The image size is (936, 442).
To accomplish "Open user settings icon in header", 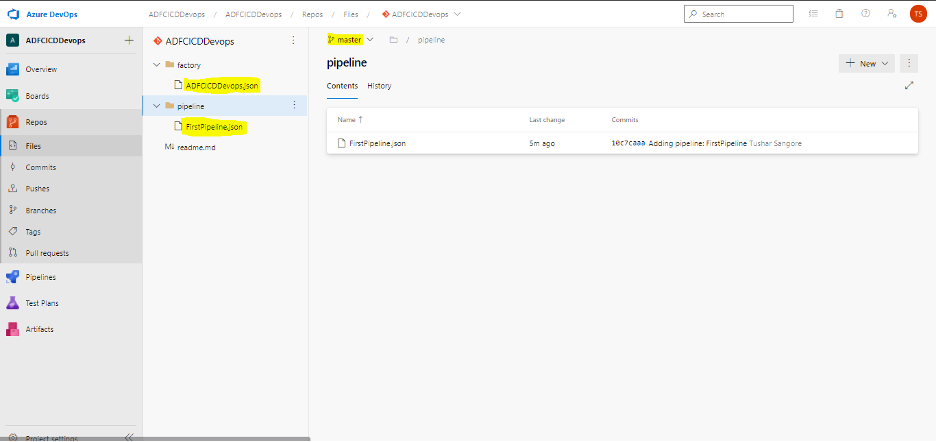I will [x=892, y=14].
